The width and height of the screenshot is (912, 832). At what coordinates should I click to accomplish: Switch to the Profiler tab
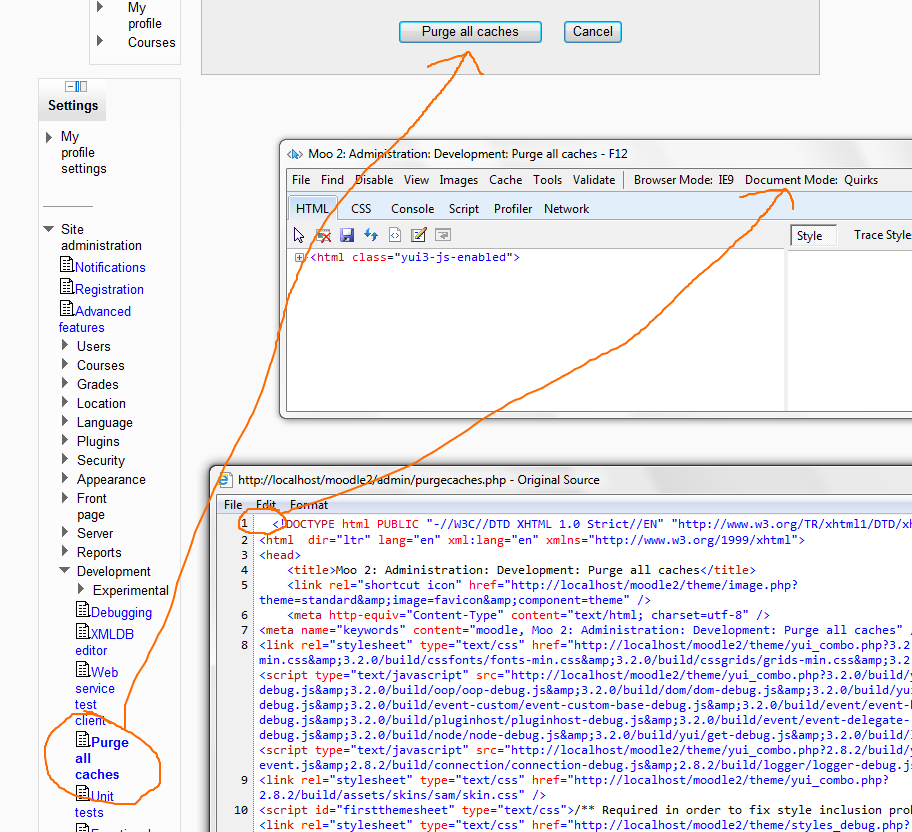[513, 209]
